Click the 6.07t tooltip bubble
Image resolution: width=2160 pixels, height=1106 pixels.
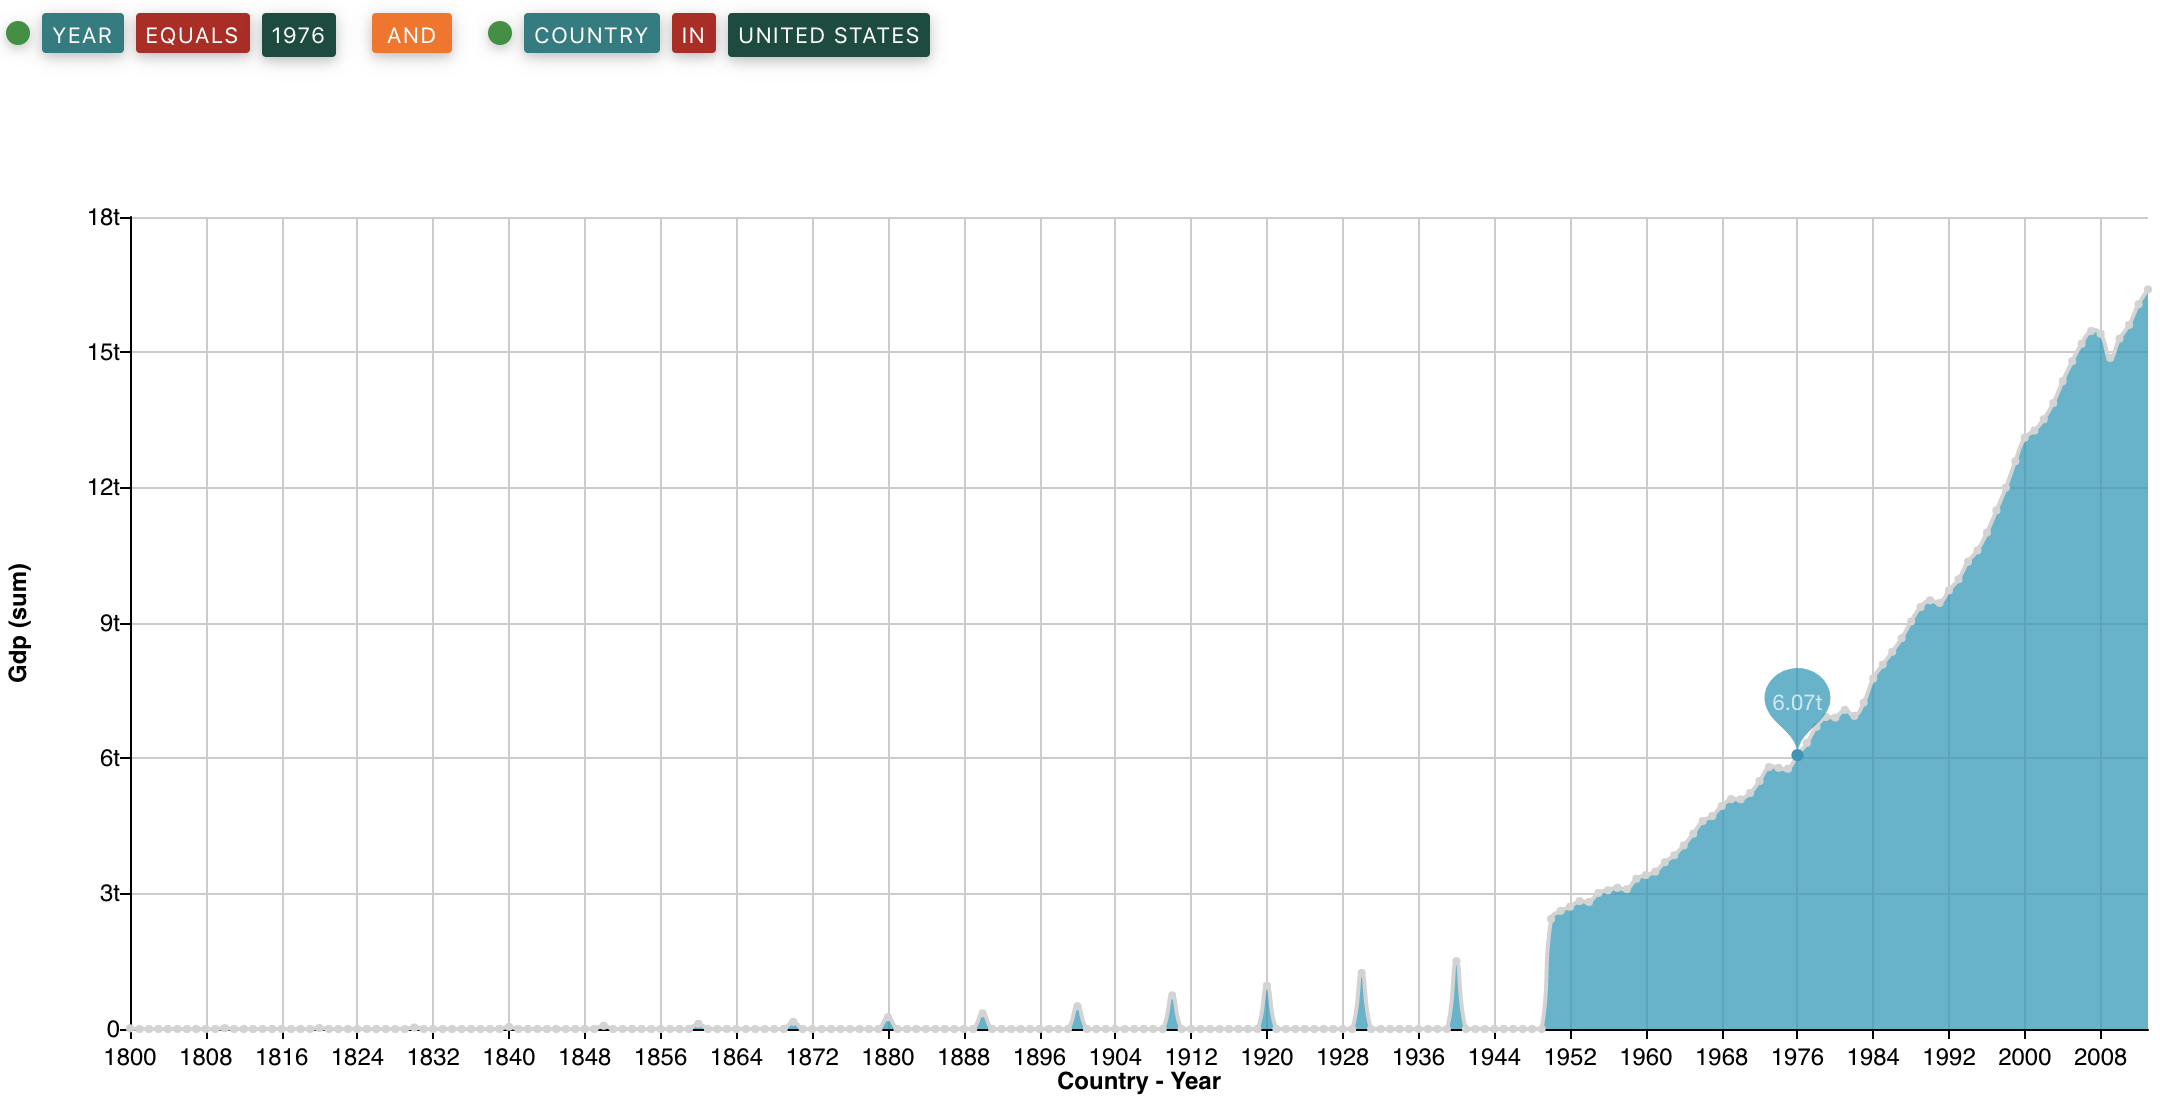click(1797, 702)
